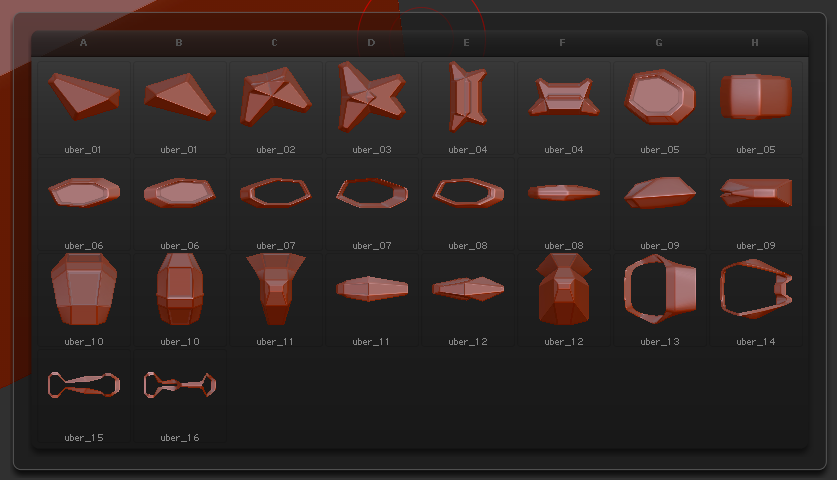Select the wide uber_04 mesh in column F

pos(564,108)
